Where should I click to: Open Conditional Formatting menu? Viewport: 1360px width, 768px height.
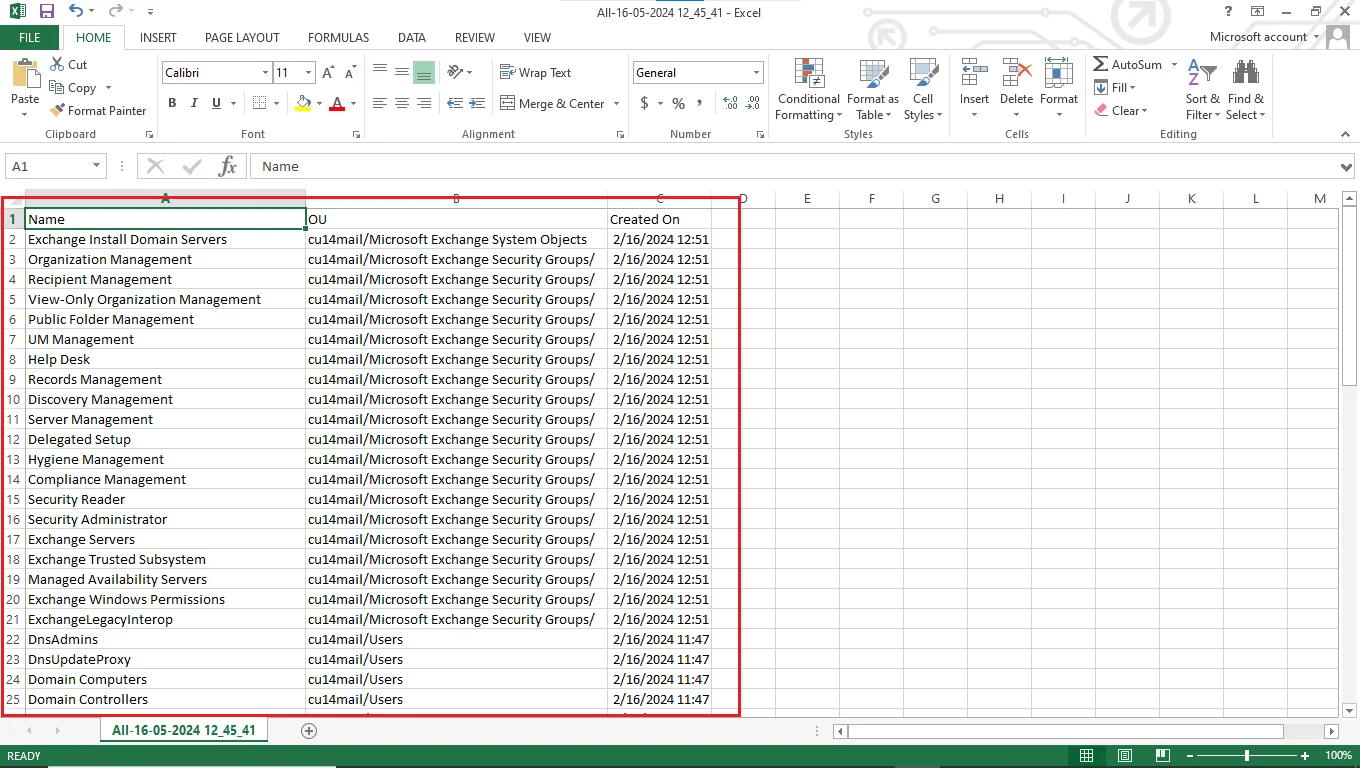(x=809, y=90)
